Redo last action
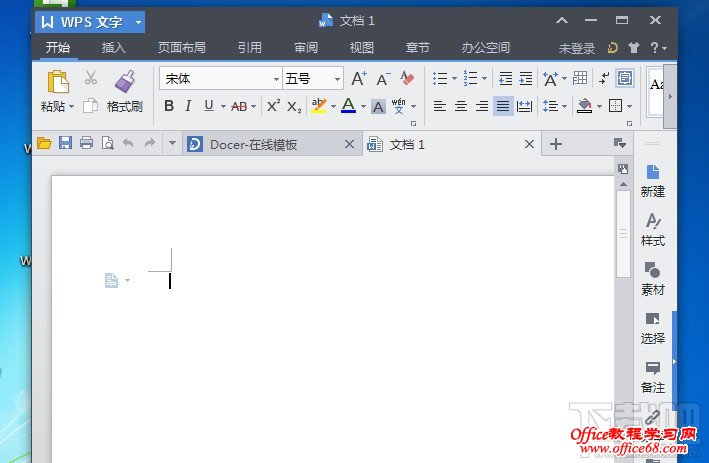 149,143
